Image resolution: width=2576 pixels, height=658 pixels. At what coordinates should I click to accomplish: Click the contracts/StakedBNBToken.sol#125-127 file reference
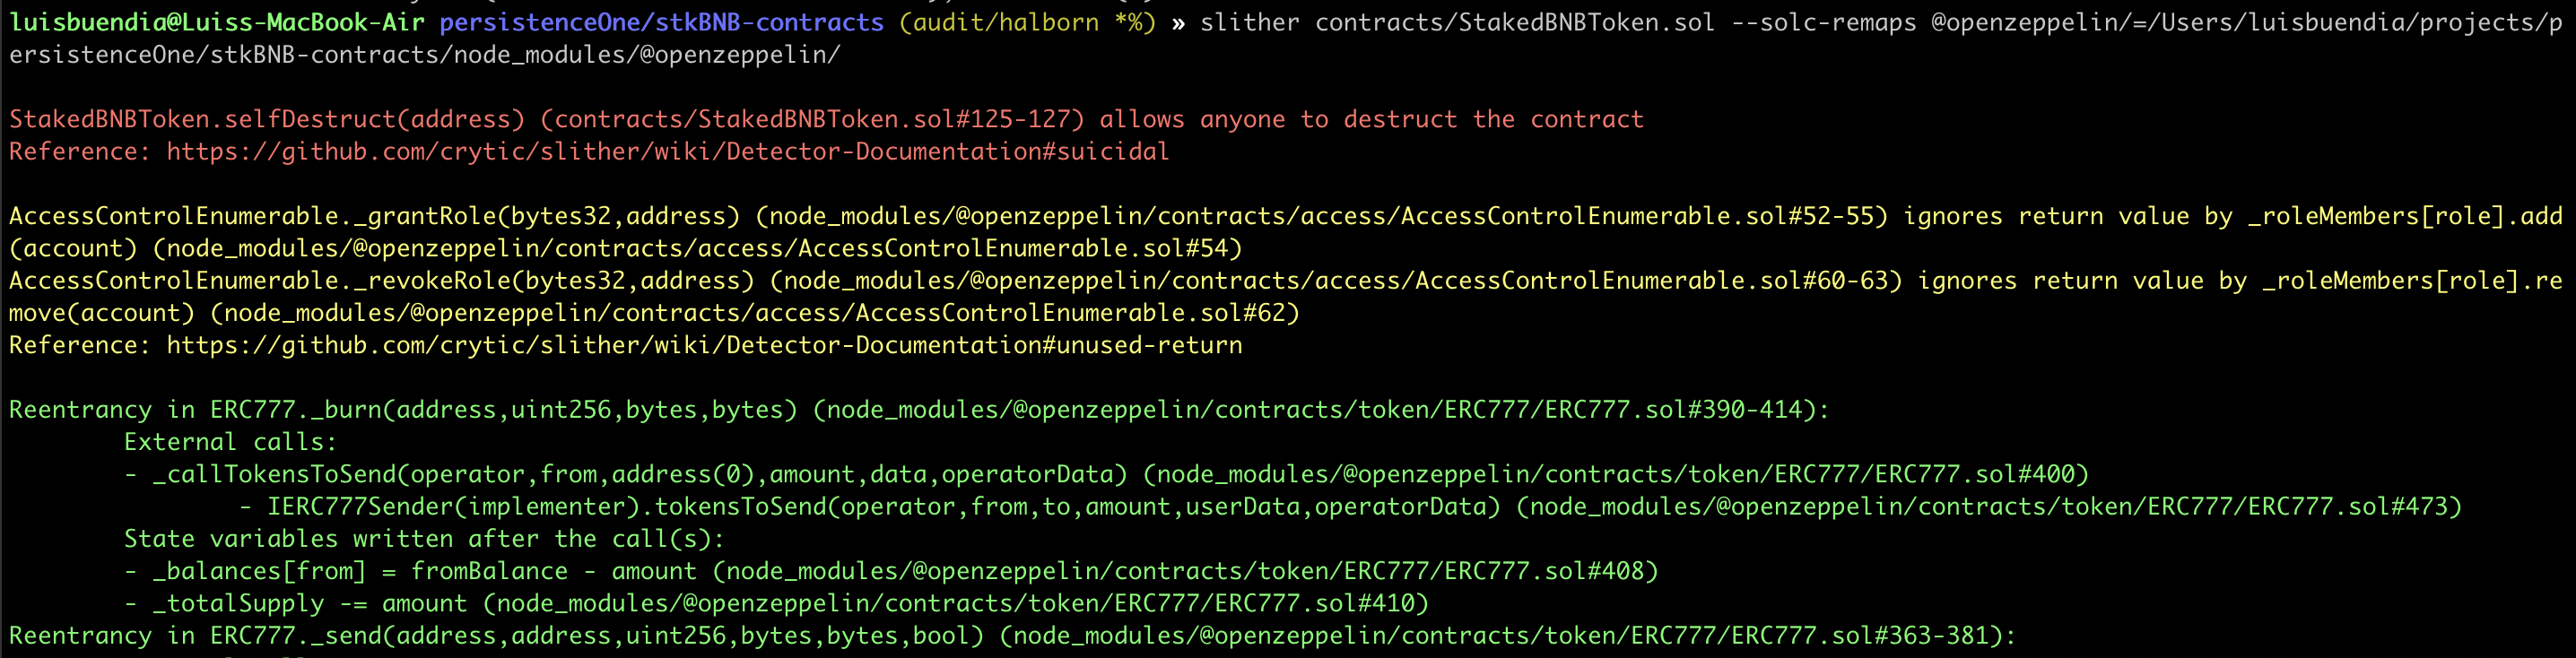point(812,119)
